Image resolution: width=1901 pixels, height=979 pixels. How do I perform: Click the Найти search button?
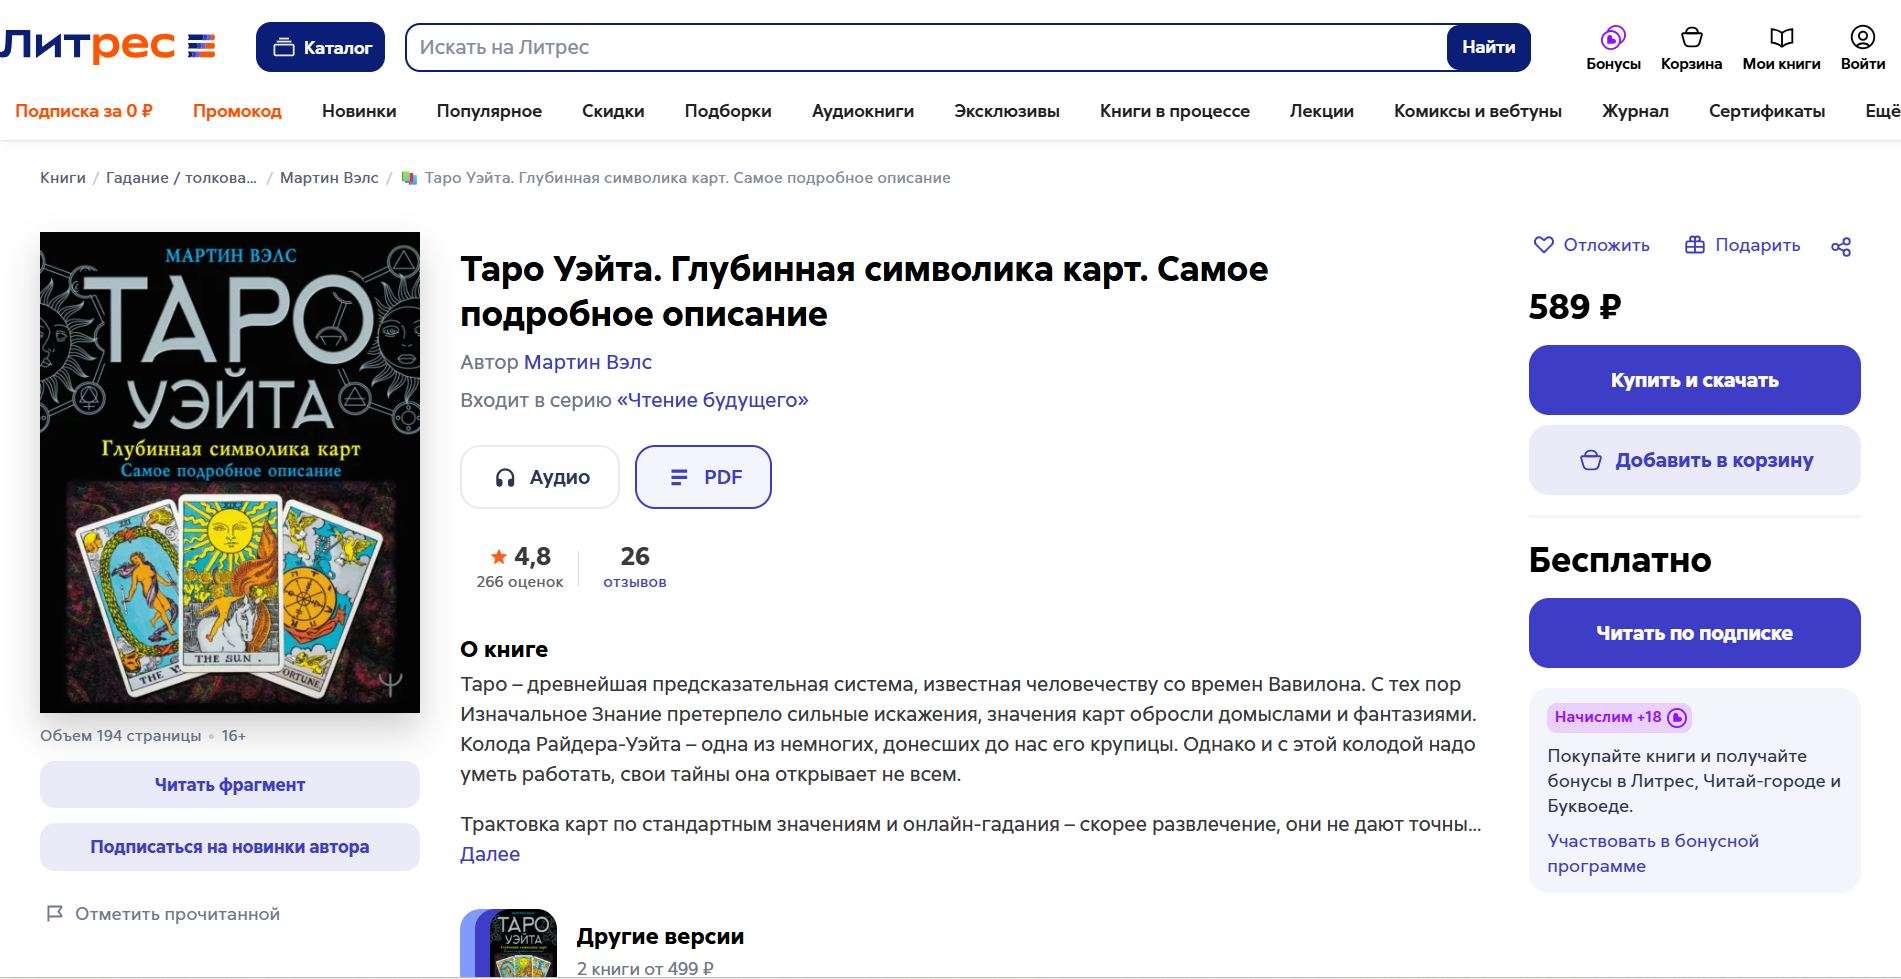coord(1488,47)
